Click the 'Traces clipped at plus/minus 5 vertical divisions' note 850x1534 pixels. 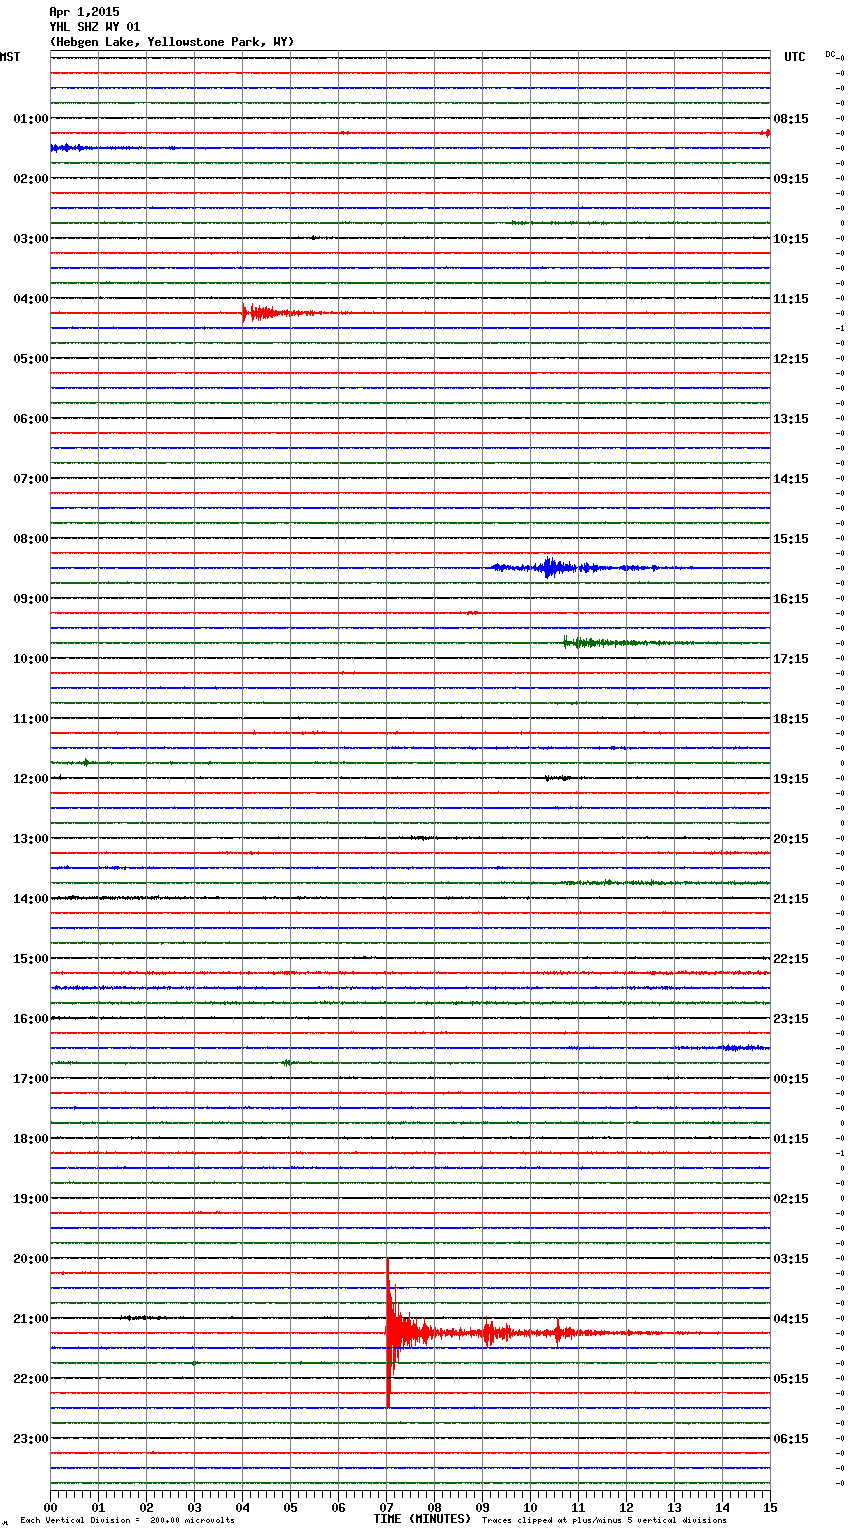604,1520
